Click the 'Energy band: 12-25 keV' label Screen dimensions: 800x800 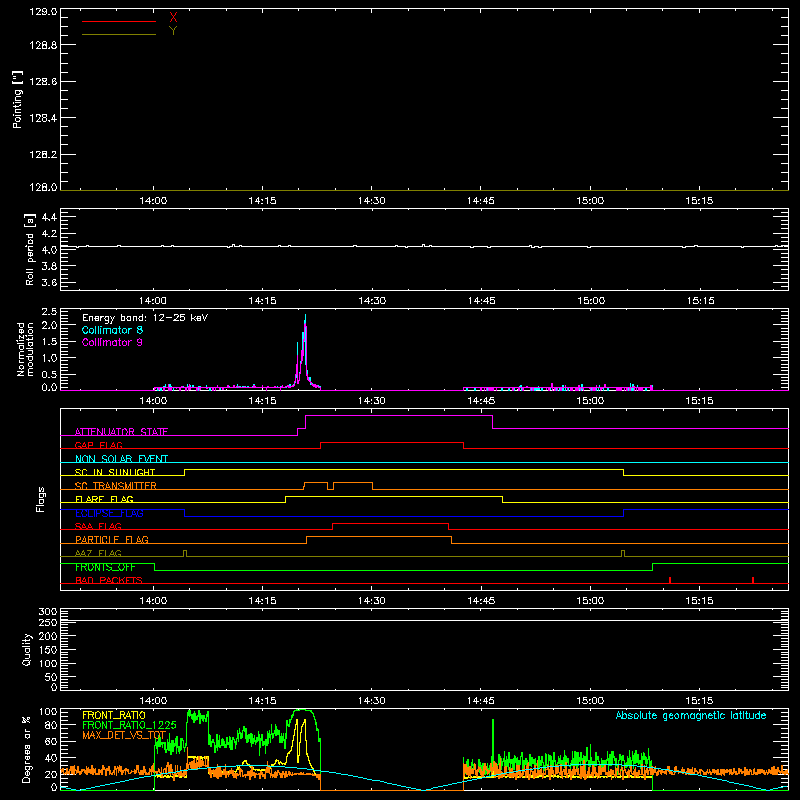tap(145, 318)
